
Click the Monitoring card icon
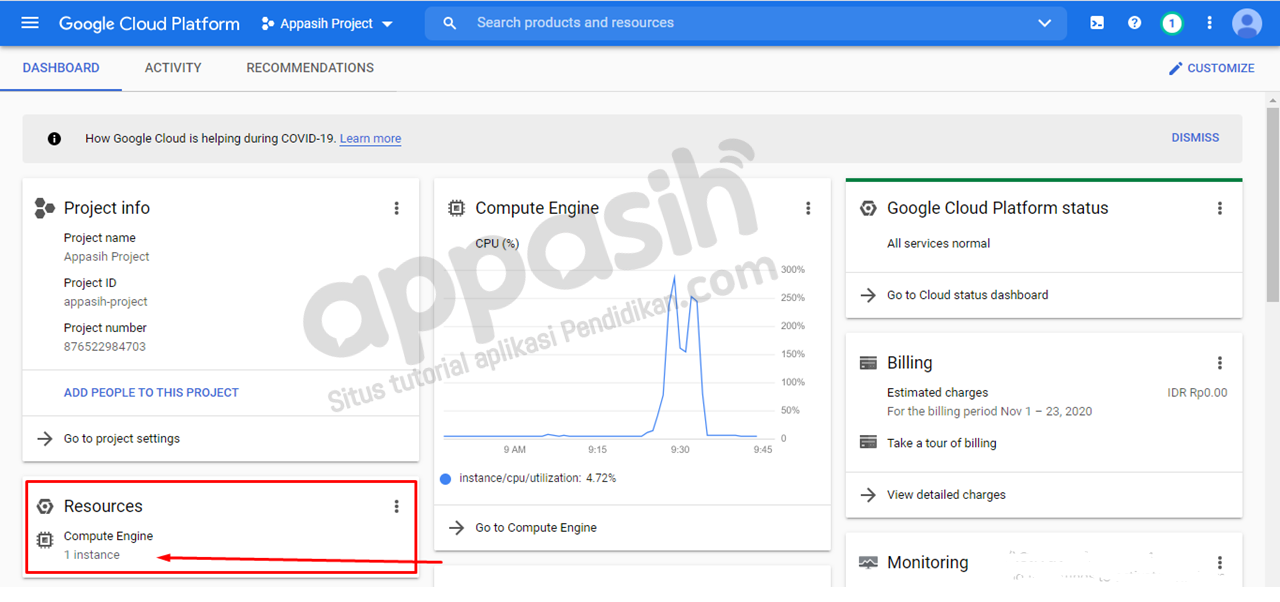[x=868, y=563]
